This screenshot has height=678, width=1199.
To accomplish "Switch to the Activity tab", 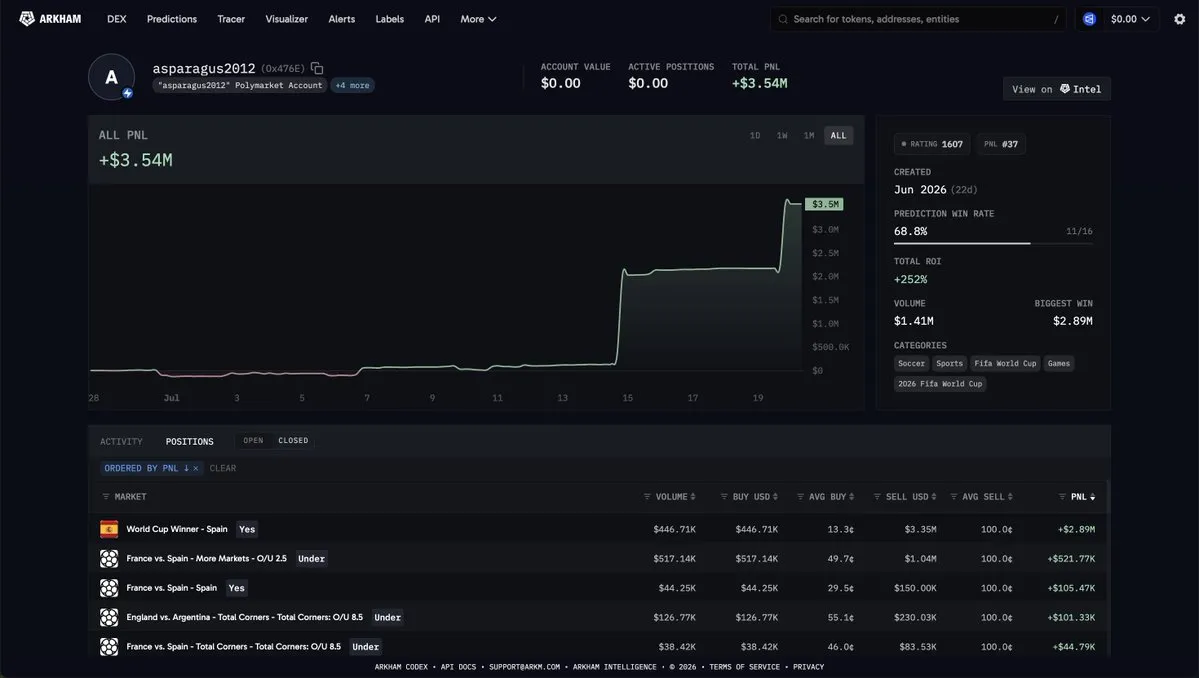I will [x=121, y=442].
